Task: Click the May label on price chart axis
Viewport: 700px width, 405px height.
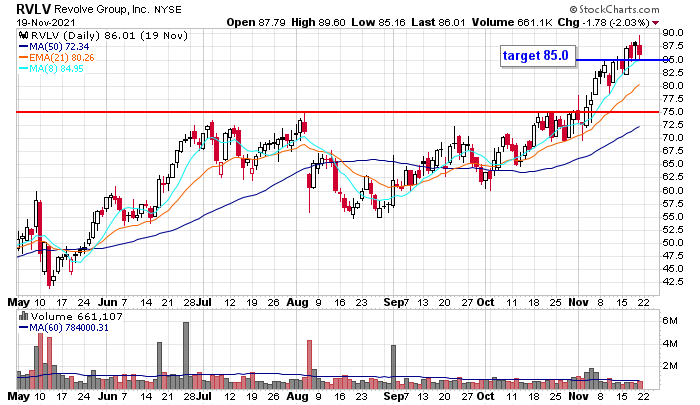Action: coord(19,302)
